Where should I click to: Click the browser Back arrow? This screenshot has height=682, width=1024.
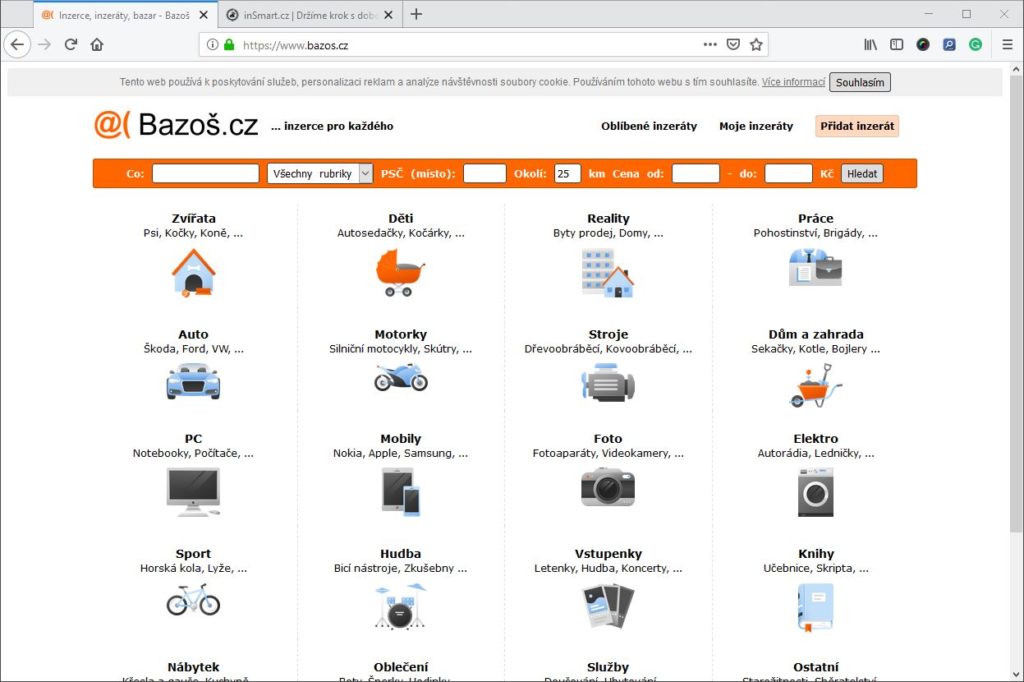point(18,44)
